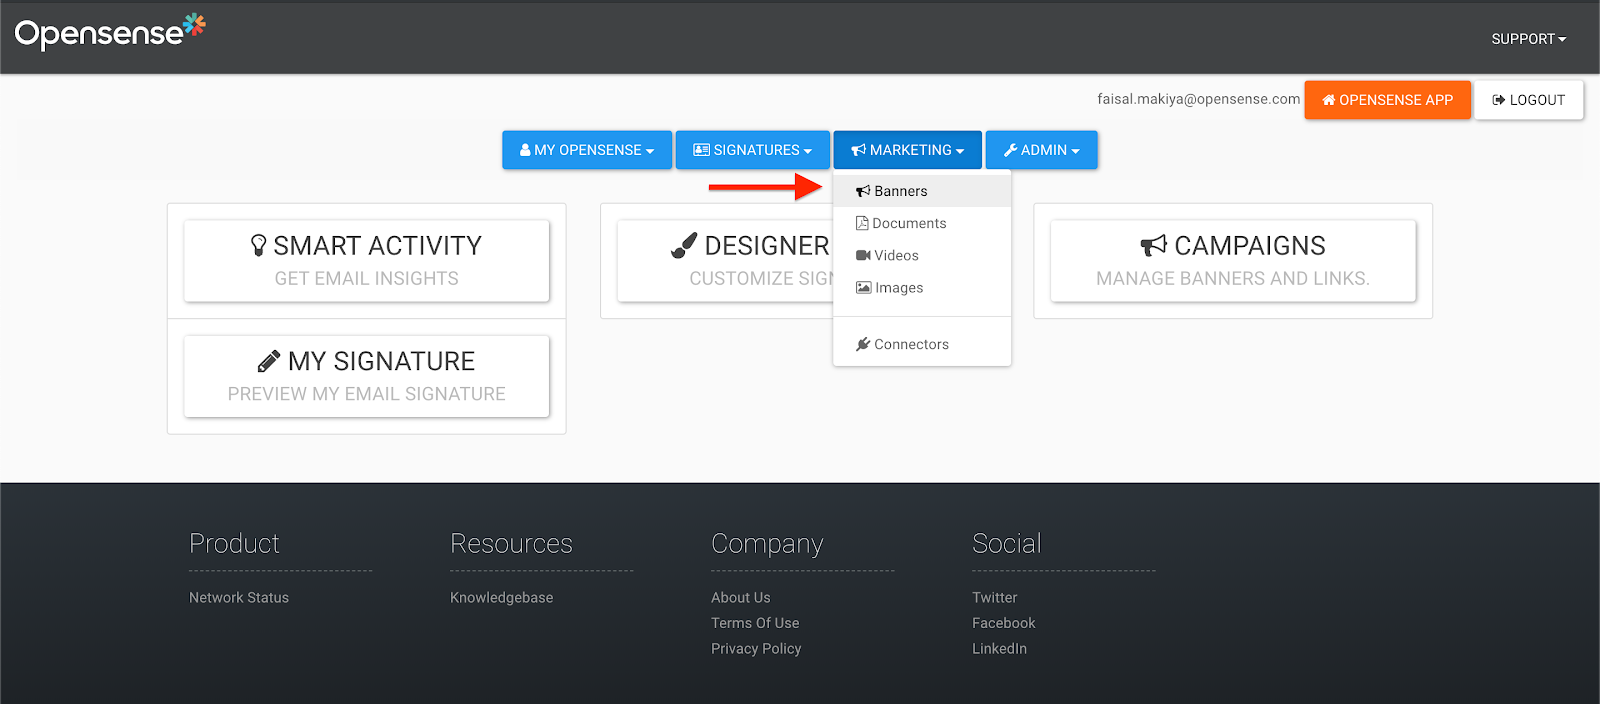
Task: Visit the Facebook social link
Action: coord(1004,623)
